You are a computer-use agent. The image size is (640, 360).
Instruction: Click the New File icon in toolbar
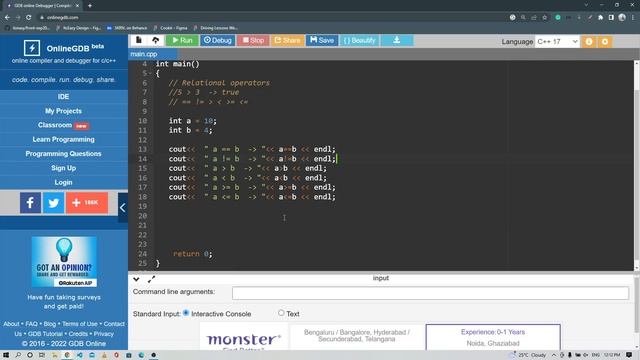(x=139, y=40)
